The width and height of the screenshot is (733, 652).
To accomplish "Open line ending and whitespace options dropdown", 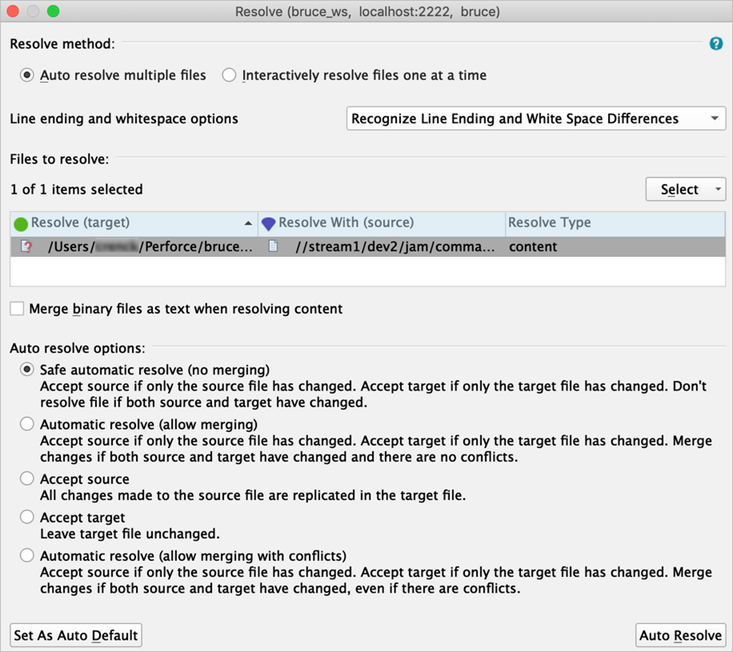I will tap(535, 119).
